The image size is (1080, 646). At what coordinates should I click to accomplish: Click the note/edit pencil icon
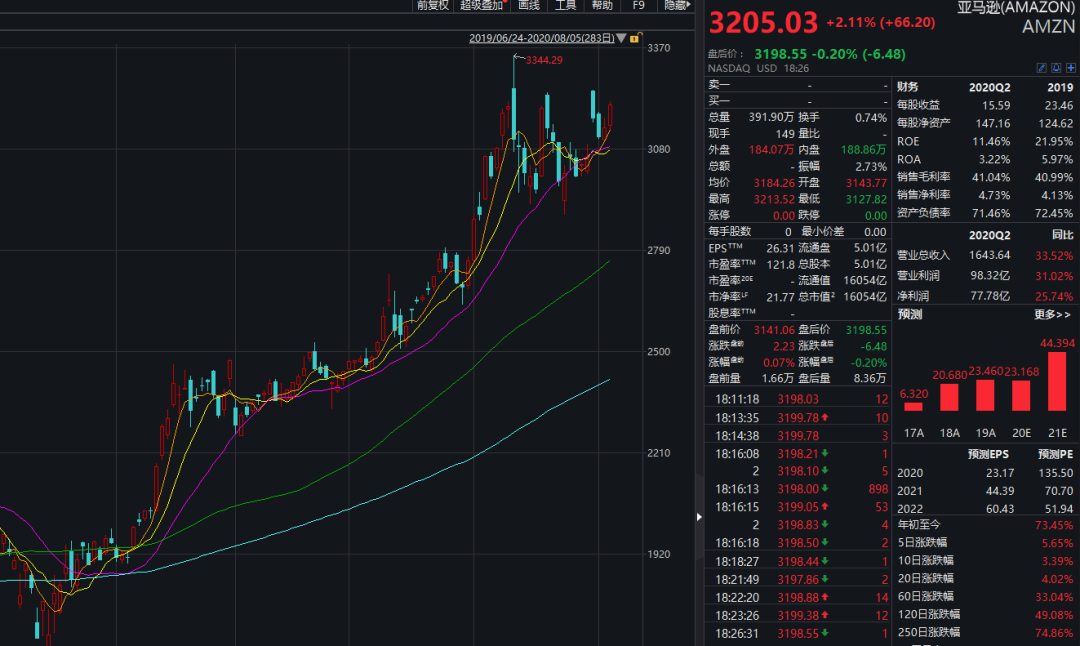(1041, 67)
